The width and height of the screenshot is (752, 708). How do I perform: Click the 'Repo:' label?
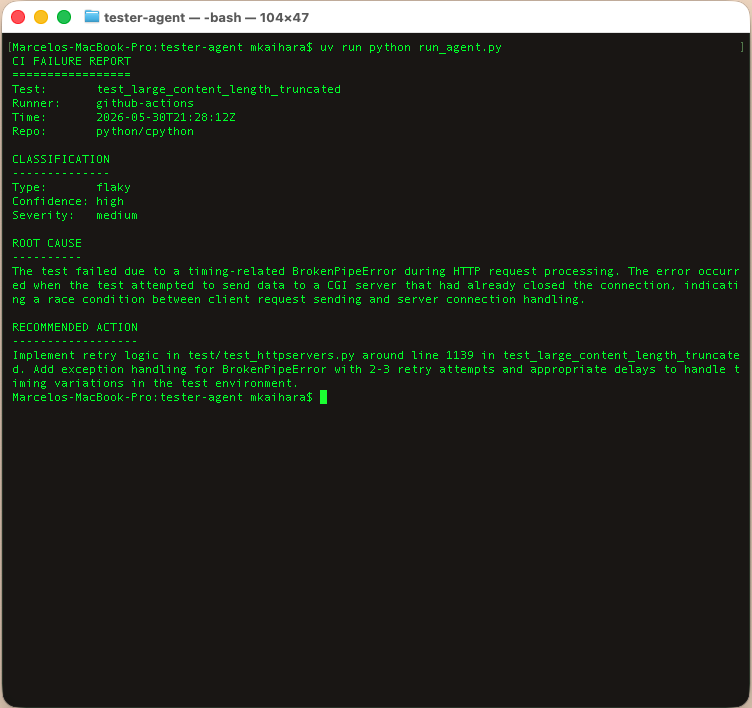click(x=29, y=131)
